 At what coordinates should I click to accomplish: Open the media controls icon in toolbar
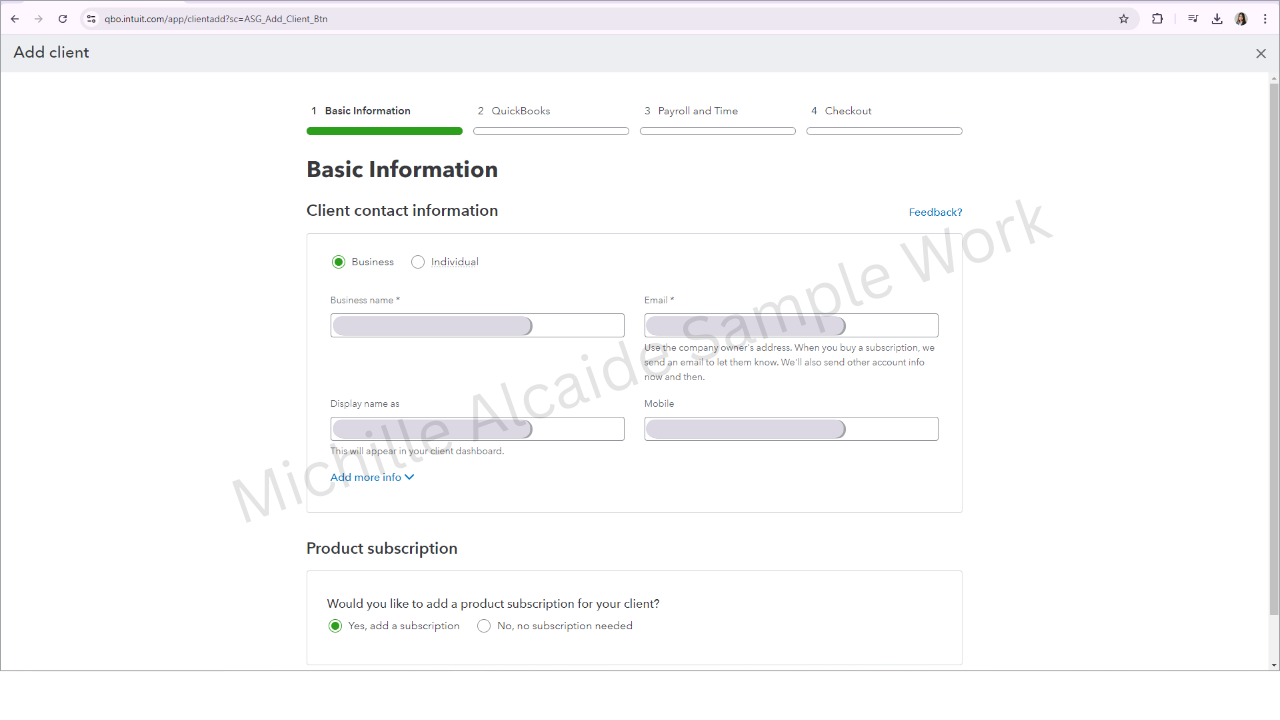point(1193,19)
